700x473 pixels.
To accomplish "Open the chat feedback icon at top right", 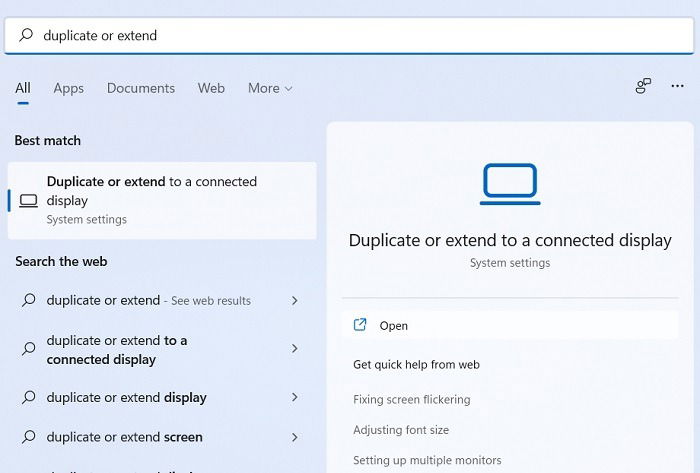I will tap(643, 86).
